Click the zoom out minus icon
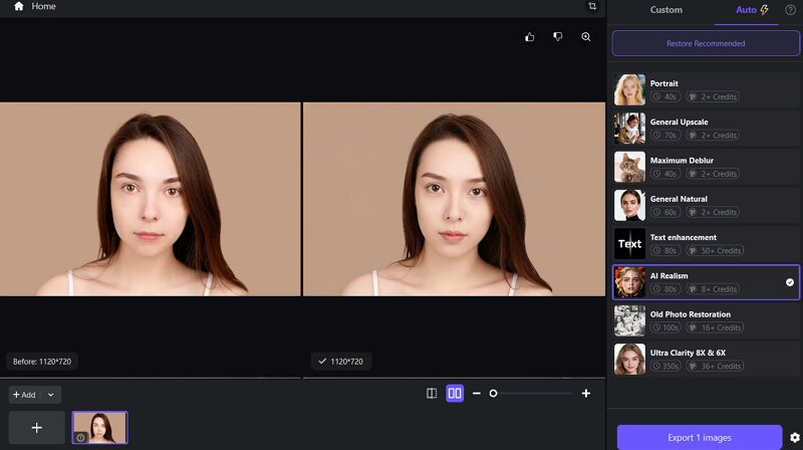 point(477,393)
